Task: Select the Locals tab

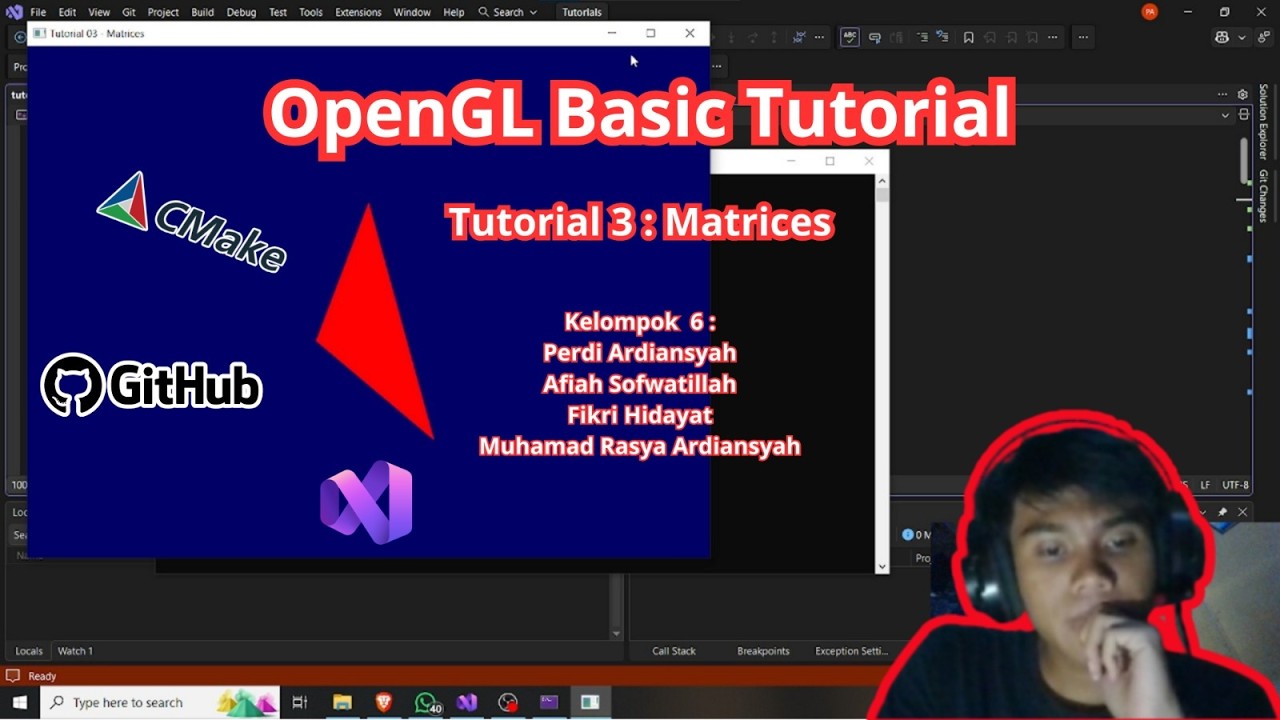Action: click(29, 651)
